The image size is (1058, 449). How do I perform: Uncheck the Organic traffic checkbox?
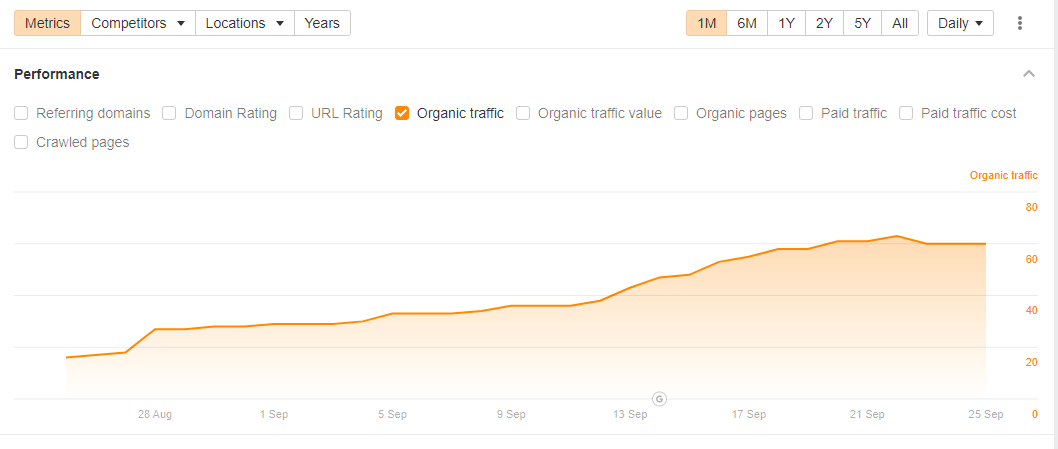click(x=402, y=113)
